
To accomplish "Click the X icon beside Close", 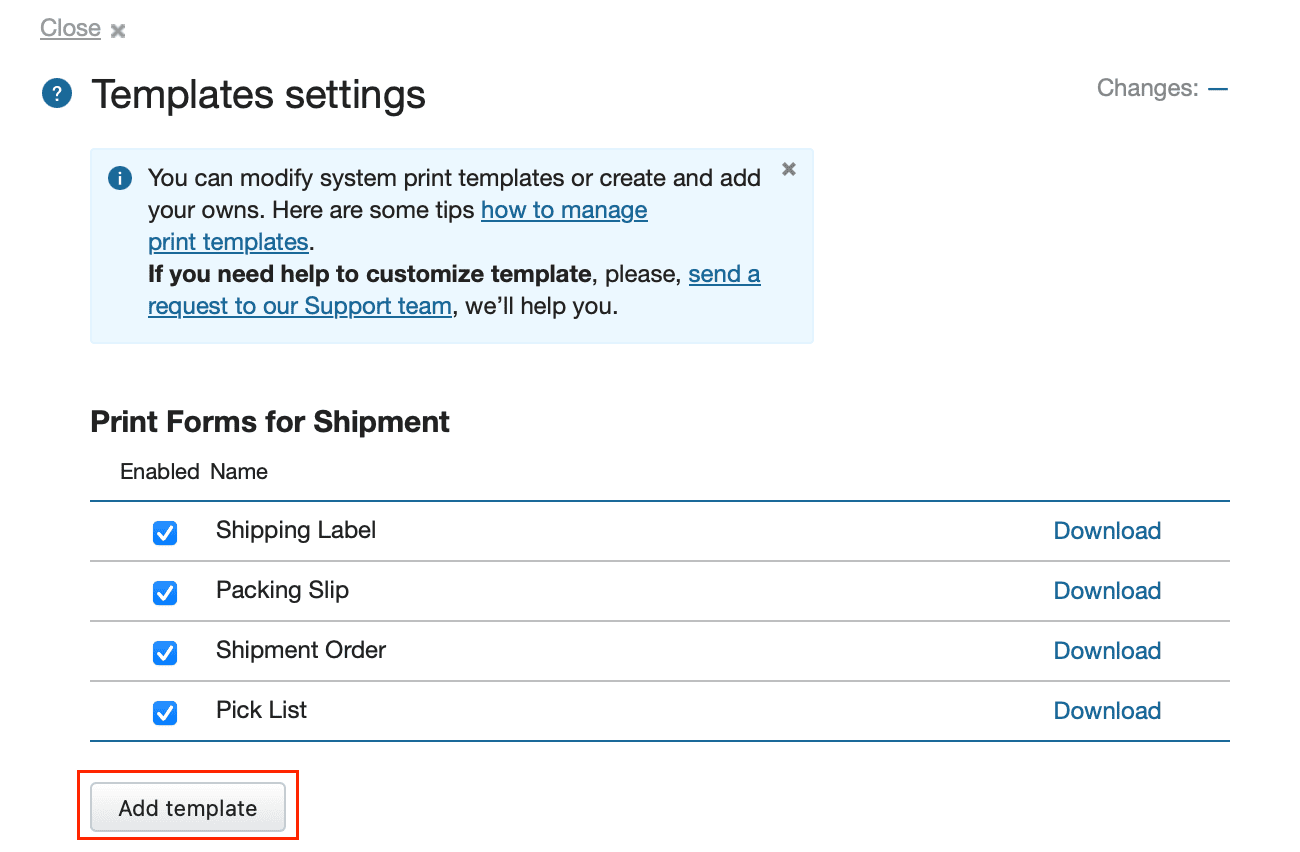I will click(118, 31).
